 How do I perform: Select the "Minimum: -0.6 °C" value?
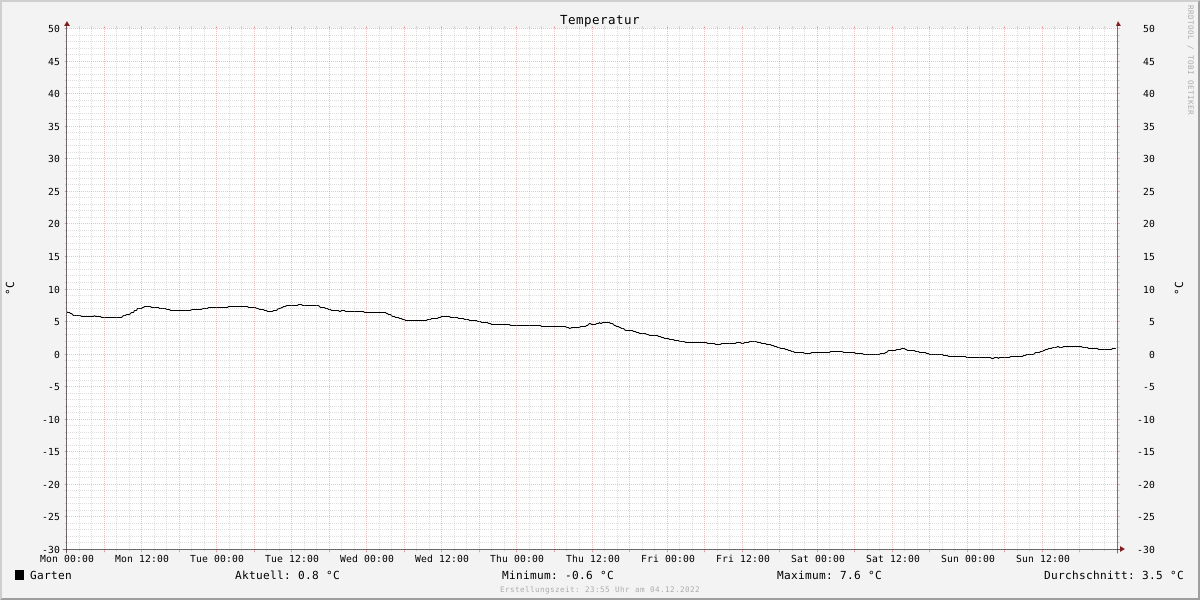point(558,575)
